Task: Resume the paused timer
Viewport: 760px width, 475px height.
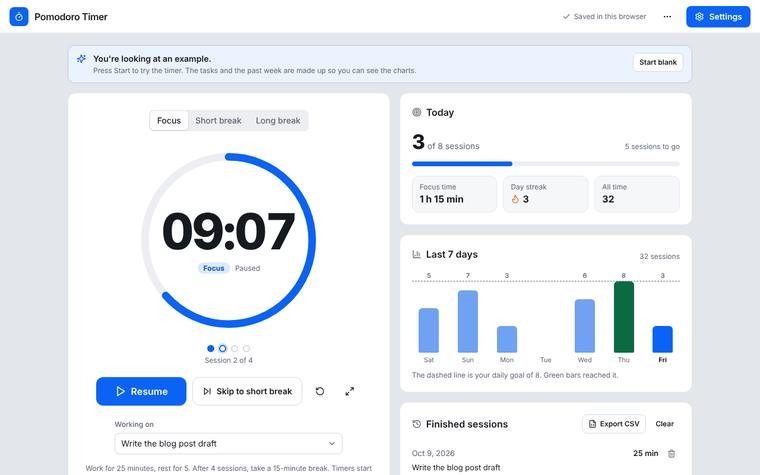Action: 141,391
